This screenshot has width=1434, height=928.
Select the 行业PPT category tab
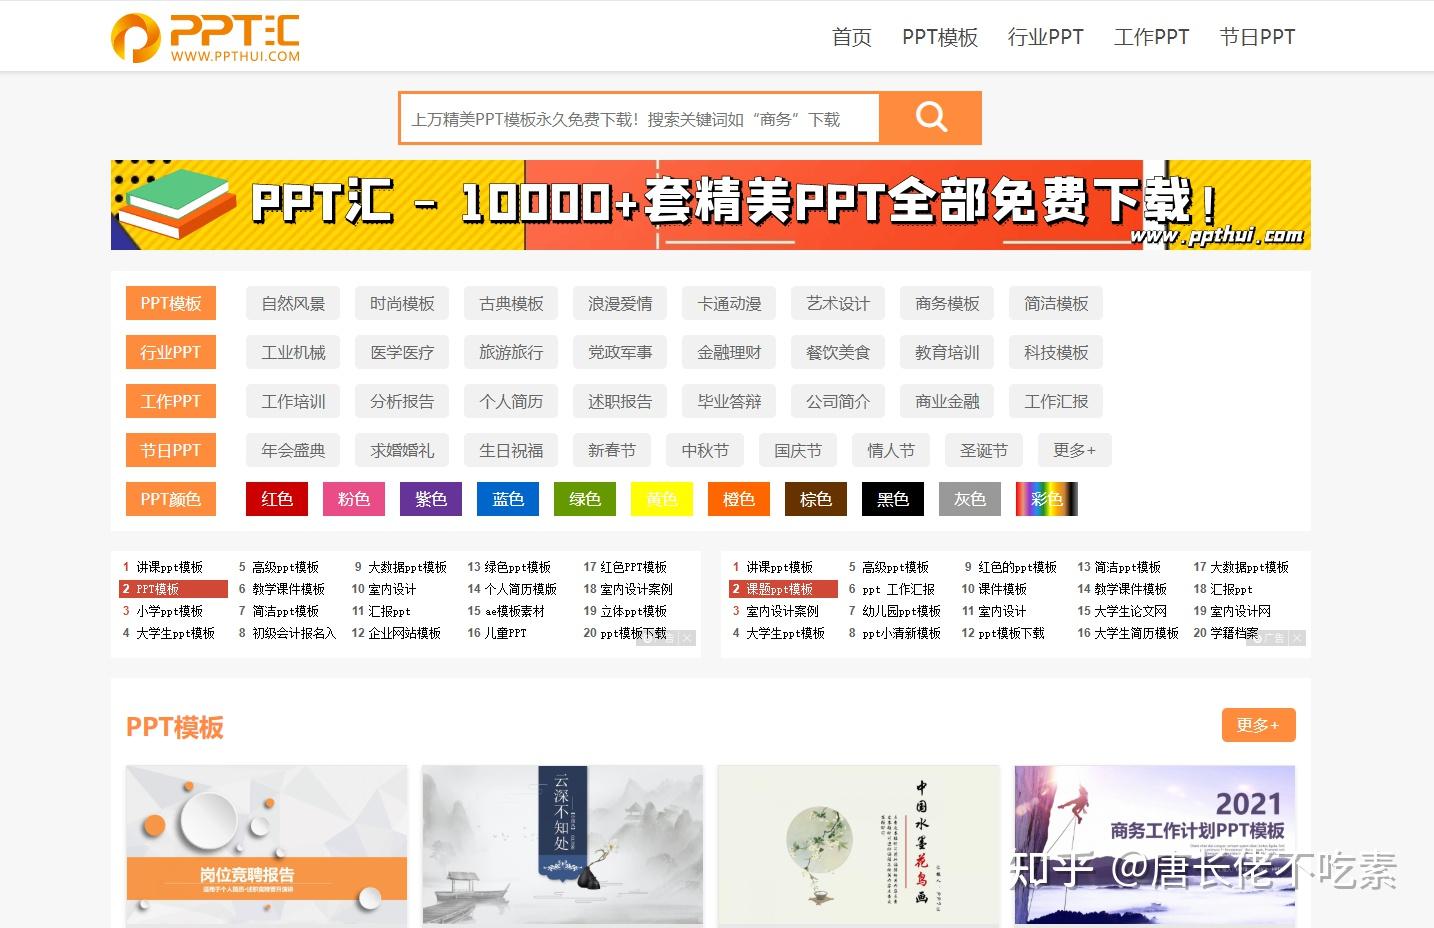[x=170, y=352]
